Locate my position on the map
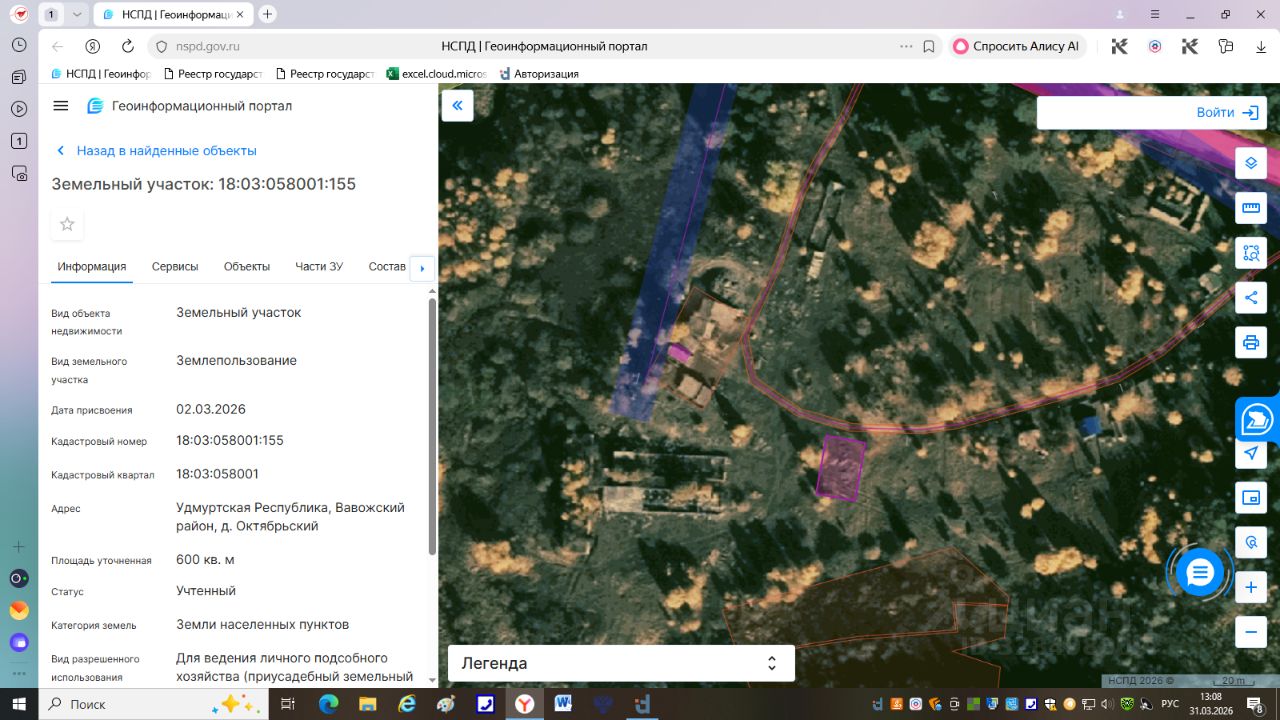Viewport: 1280px width, 720px height. tap(1251, 453)
